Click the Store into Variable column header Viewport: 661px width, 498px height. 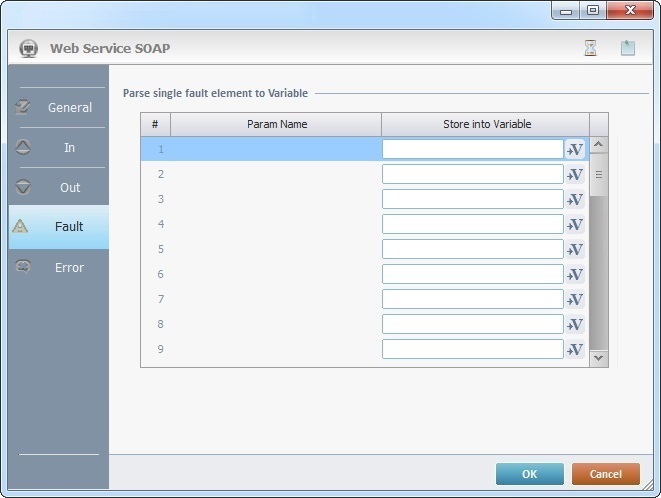486,124
